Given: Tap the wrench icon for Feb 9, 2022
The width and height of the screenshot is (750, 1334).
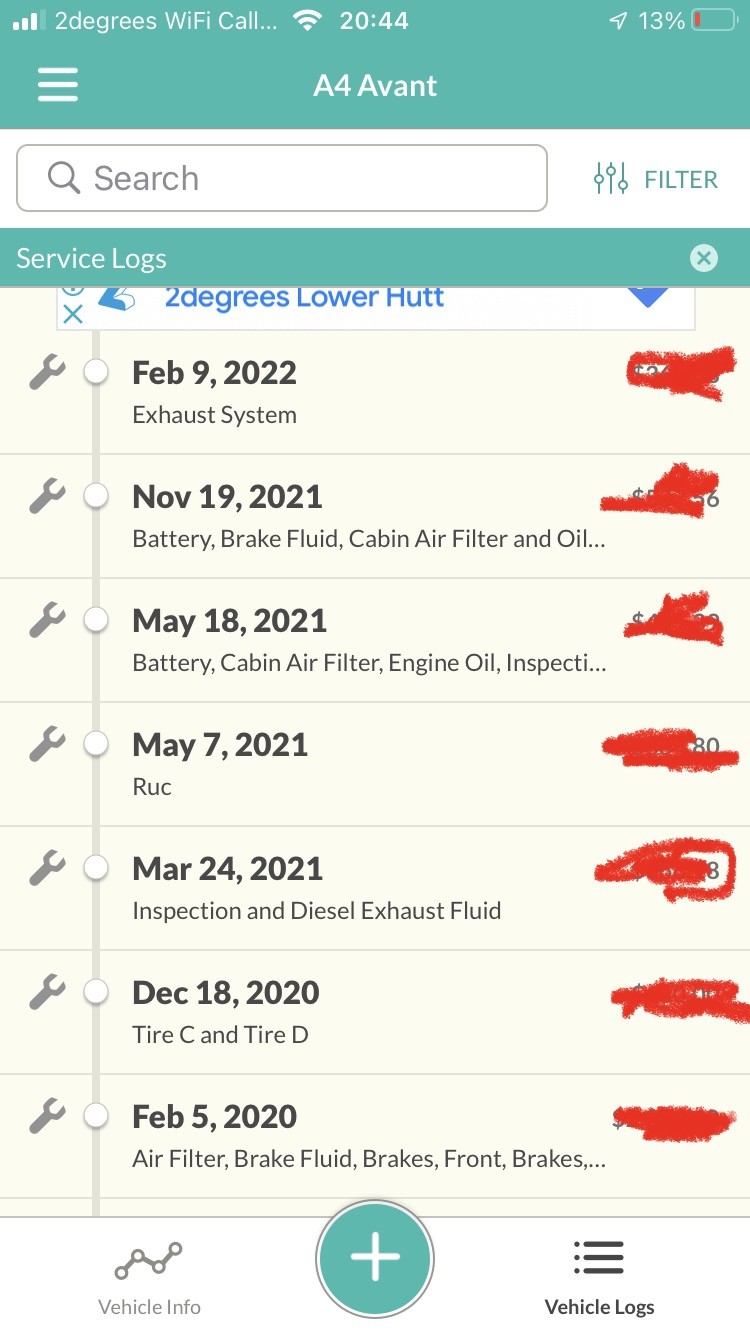Looking at the screenshot, I should point(47,373).
